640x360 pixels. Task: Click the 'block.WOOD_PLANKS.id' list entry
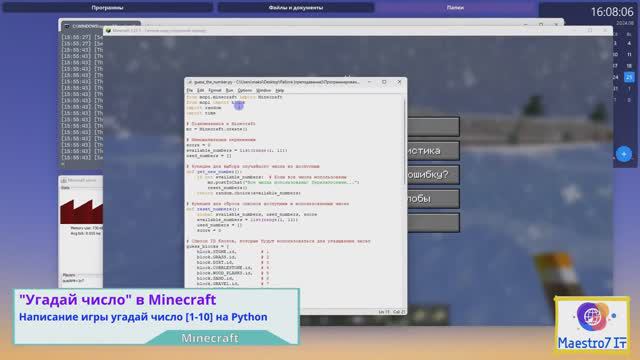coord(224,273)
